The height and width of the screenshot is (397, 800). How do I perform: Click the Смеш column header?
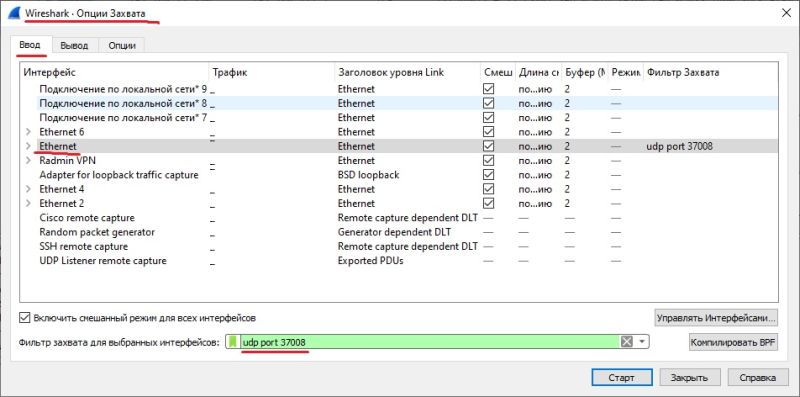(x=498, y=72)
